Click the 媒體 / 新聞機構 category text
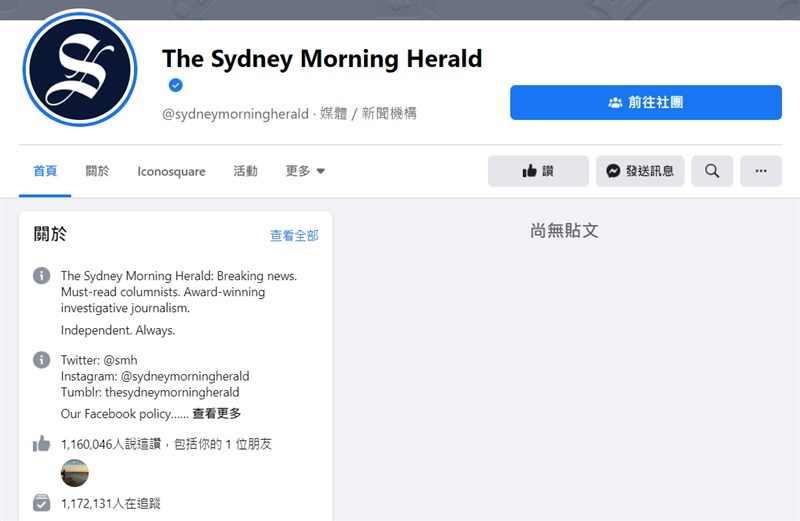The width and height of the screenshot is (800, 521). pyautogui.click(x=368, y=113)
